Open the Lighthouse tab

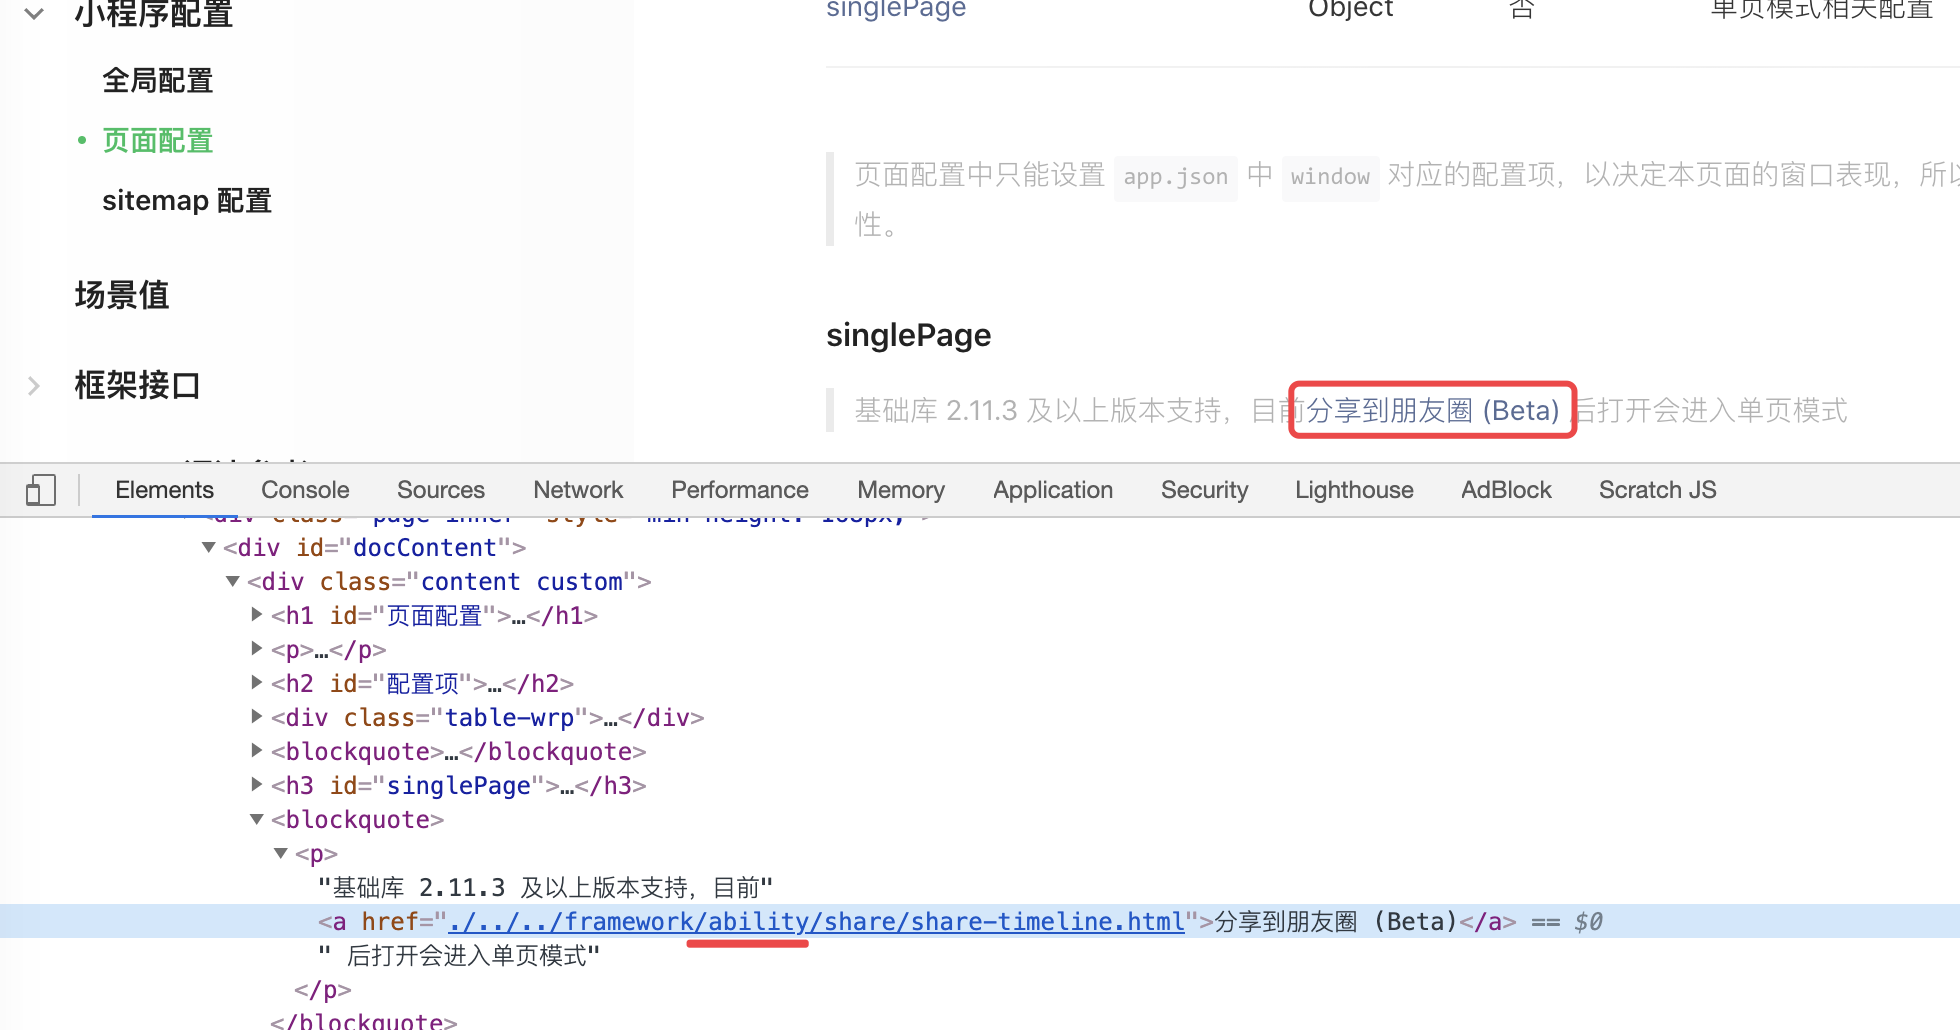[x=1354, y=490]
